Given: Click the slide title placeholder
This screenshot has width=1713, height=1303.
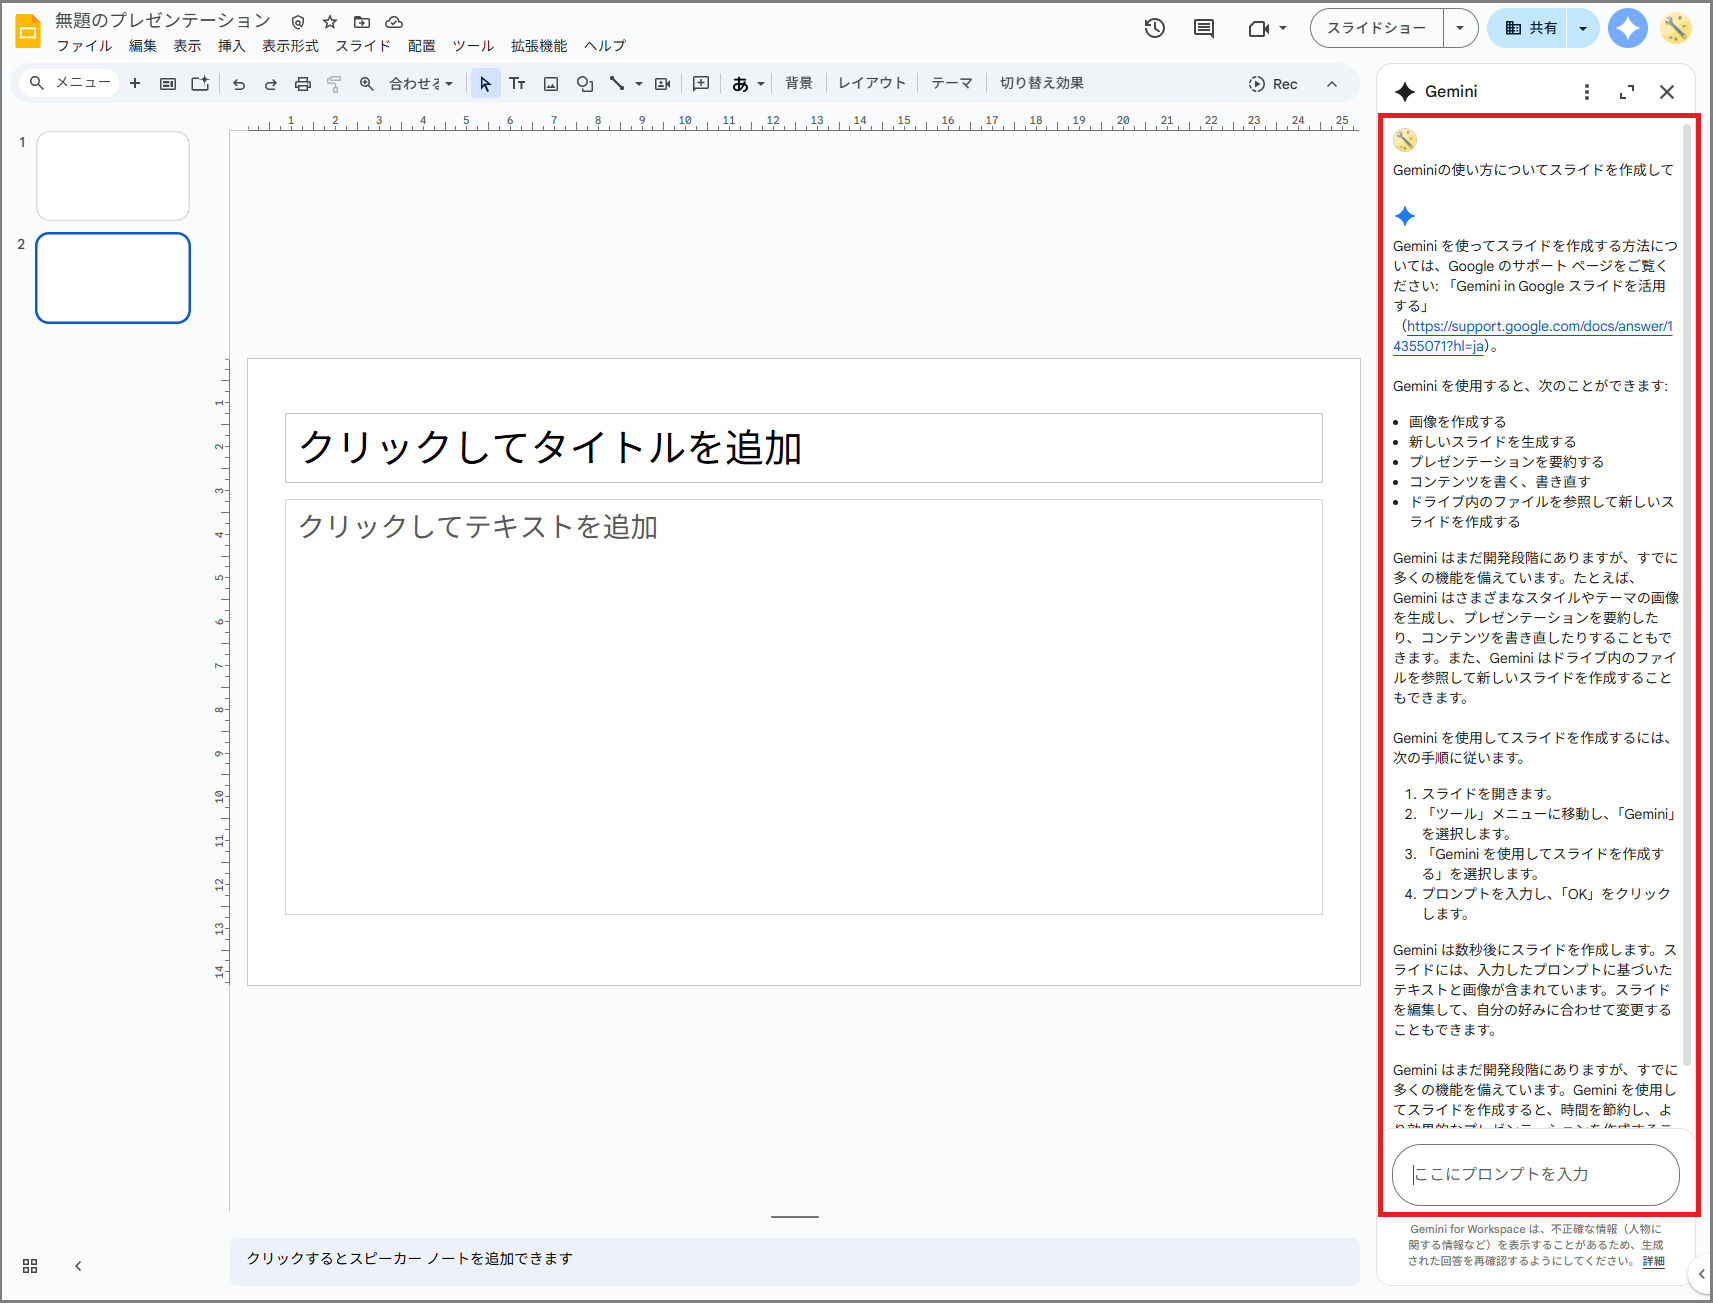Looking at the screenshot, I should (x=804, y=448).
